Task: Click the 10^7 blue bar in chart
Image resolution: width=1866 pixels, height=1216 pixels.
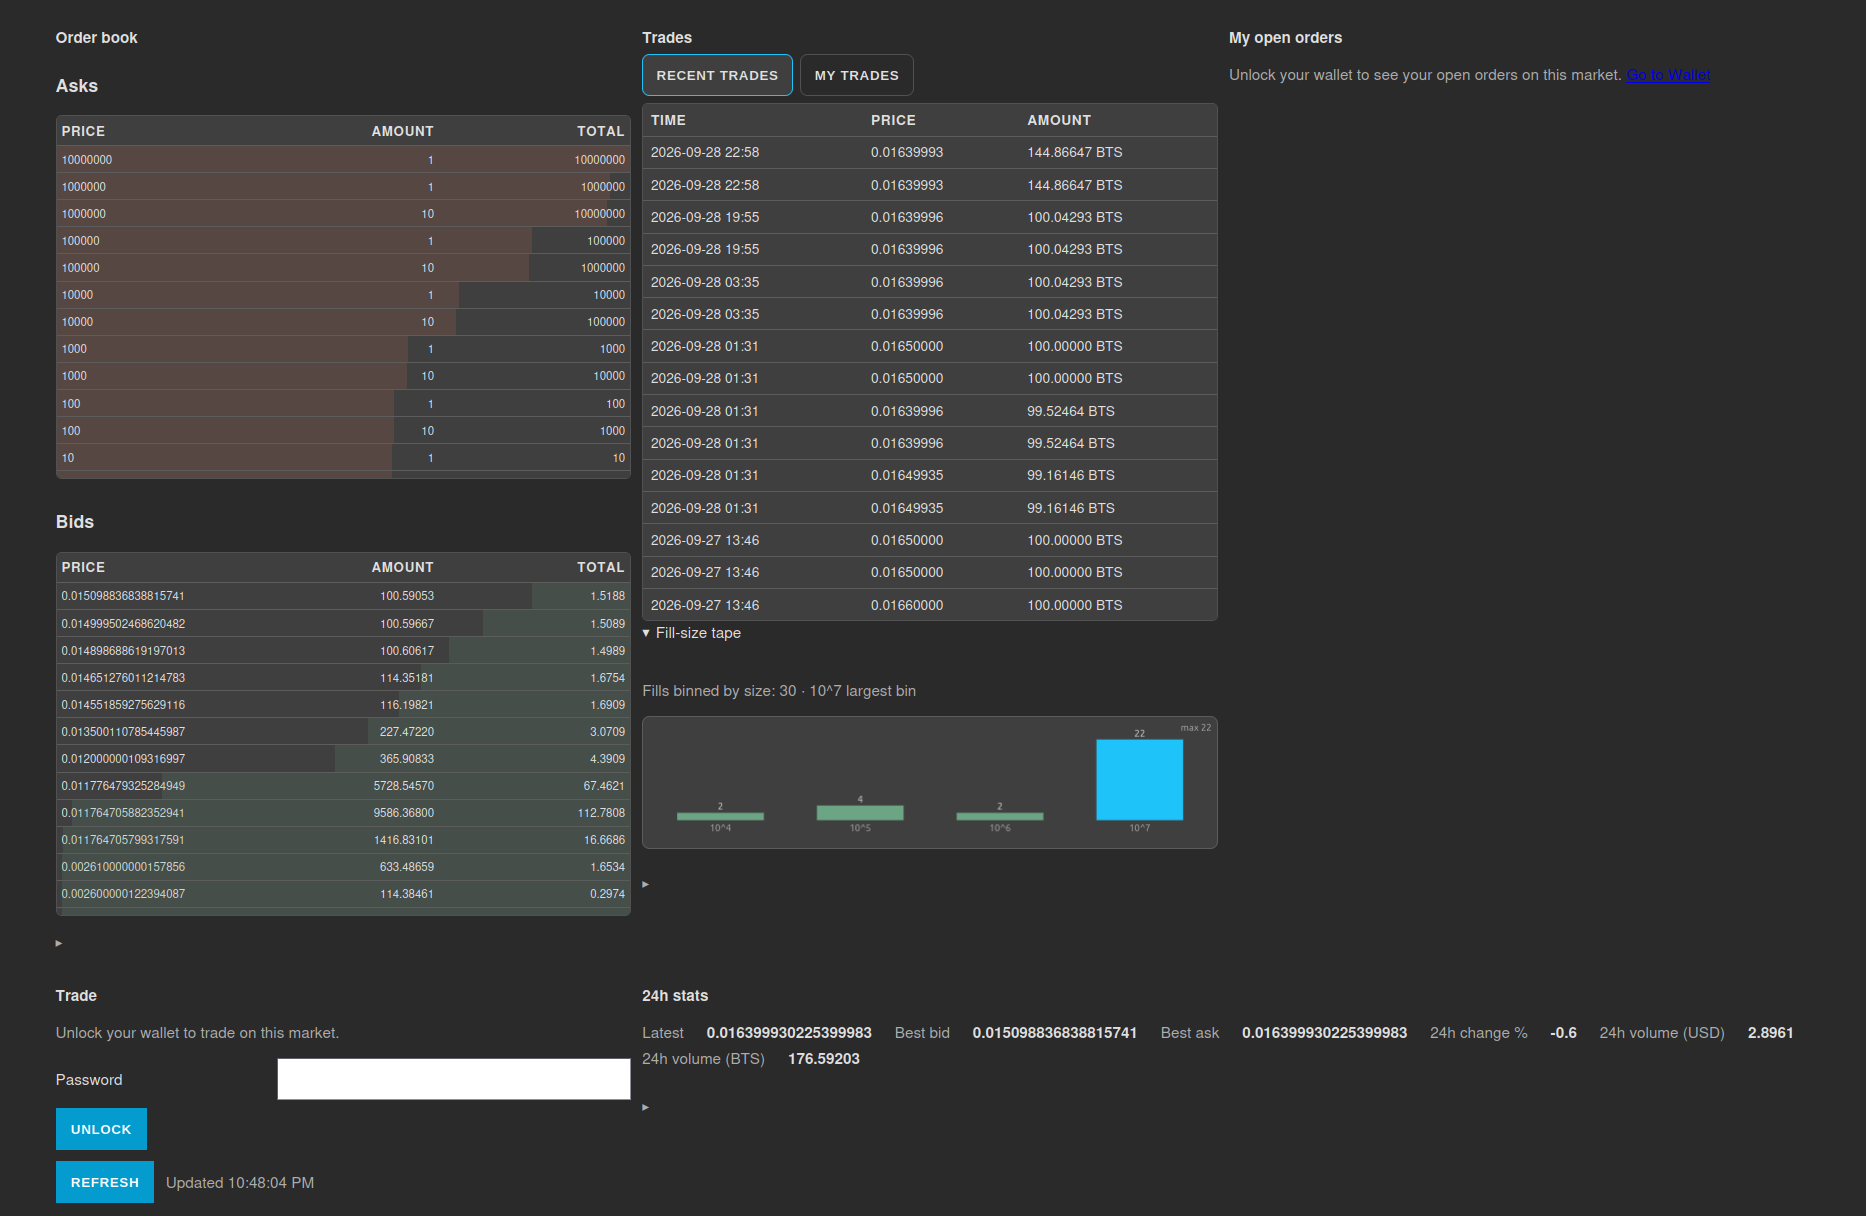Action: (1139, 780)
